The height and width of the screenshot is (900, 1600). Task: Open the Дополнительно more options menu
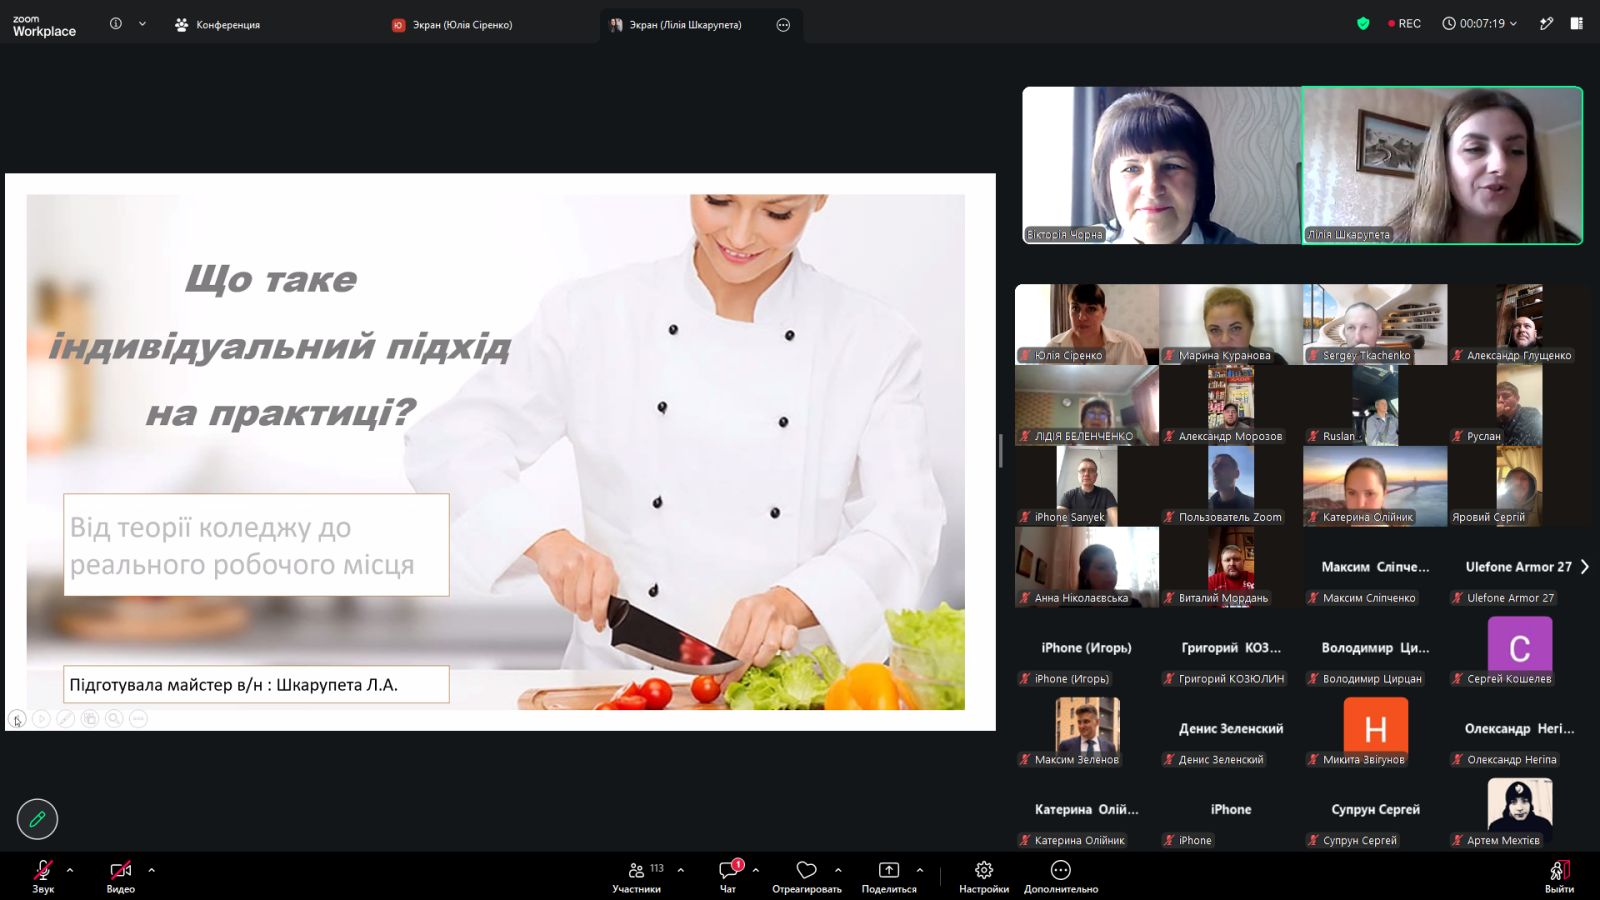click(1061, 876)
